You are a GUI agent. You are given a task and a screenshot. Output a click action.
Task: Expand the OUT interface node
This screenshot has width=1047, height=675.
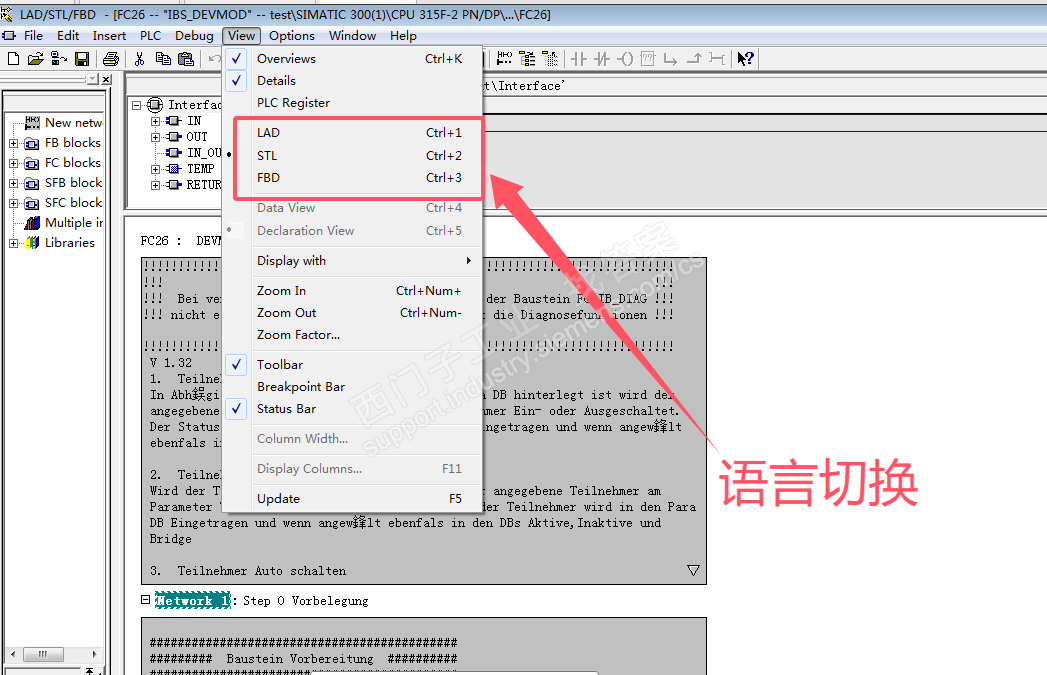point(156,138)
